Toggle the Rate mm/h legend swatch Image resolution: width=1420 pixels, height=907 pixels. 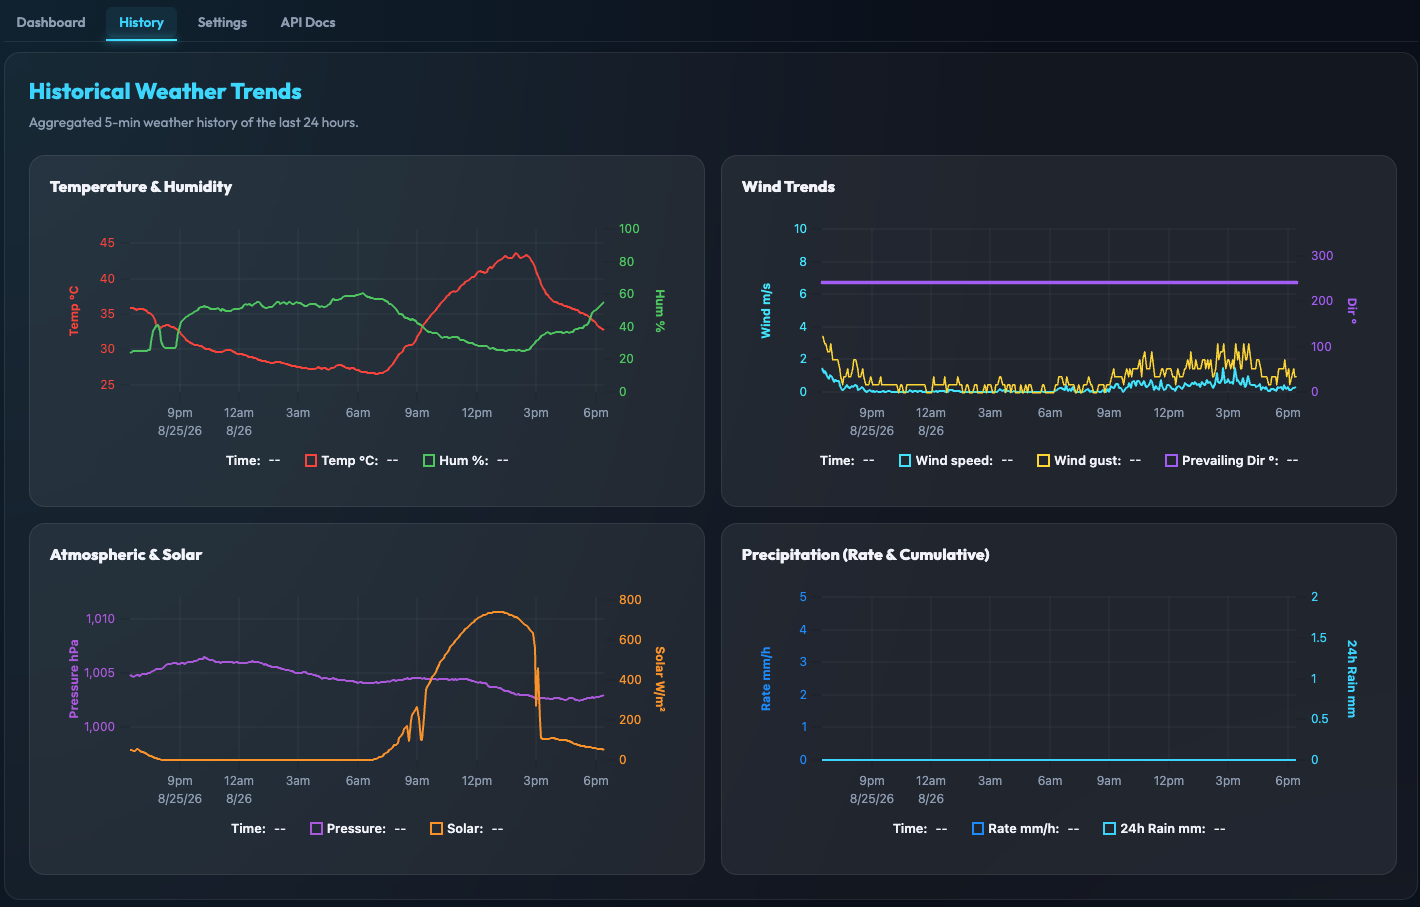(978, 829)
